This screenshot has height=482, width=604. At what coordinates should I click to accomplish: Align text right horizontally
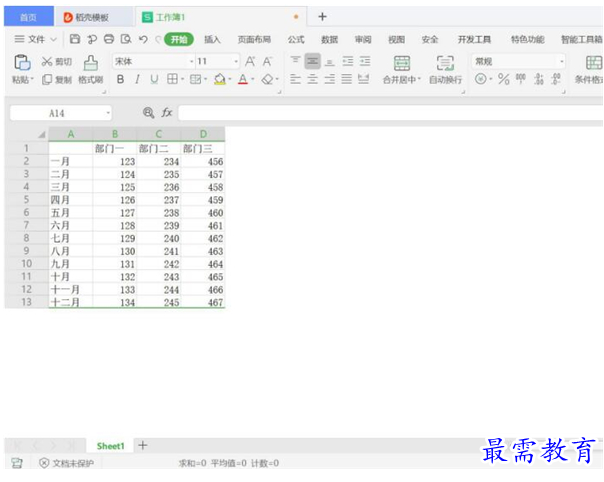click(329, 79)
